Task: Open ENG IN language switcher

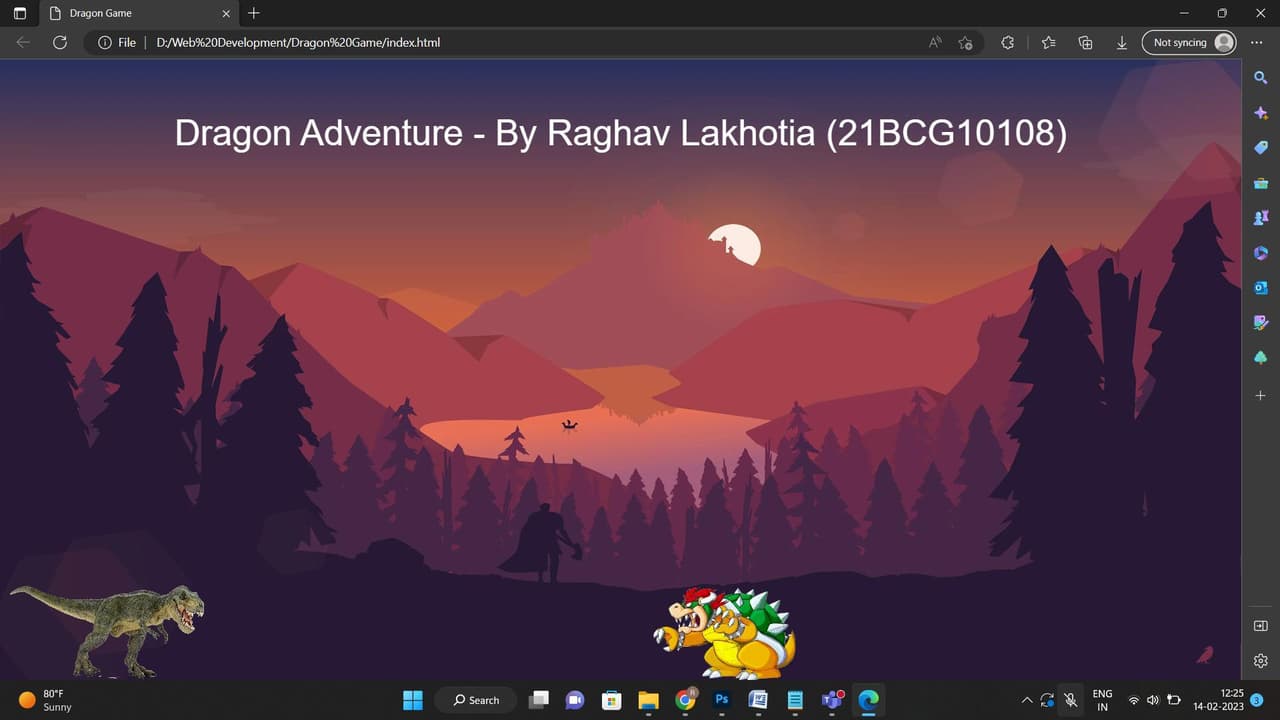Action: (x=1102, y=700)
